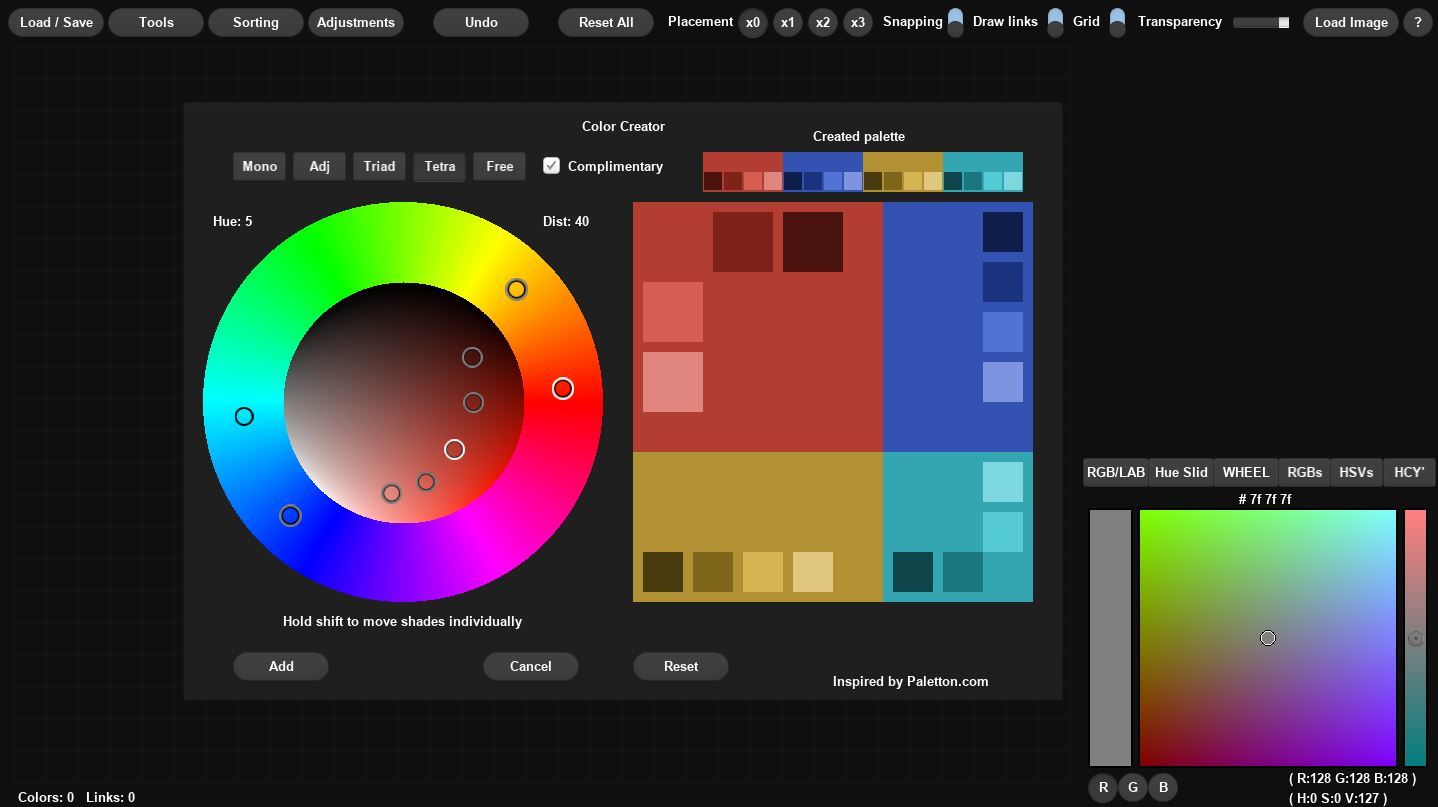This screenshot has width=1438, height=807.
Task: Click the help question mark button
Action: click(1417, 22)
